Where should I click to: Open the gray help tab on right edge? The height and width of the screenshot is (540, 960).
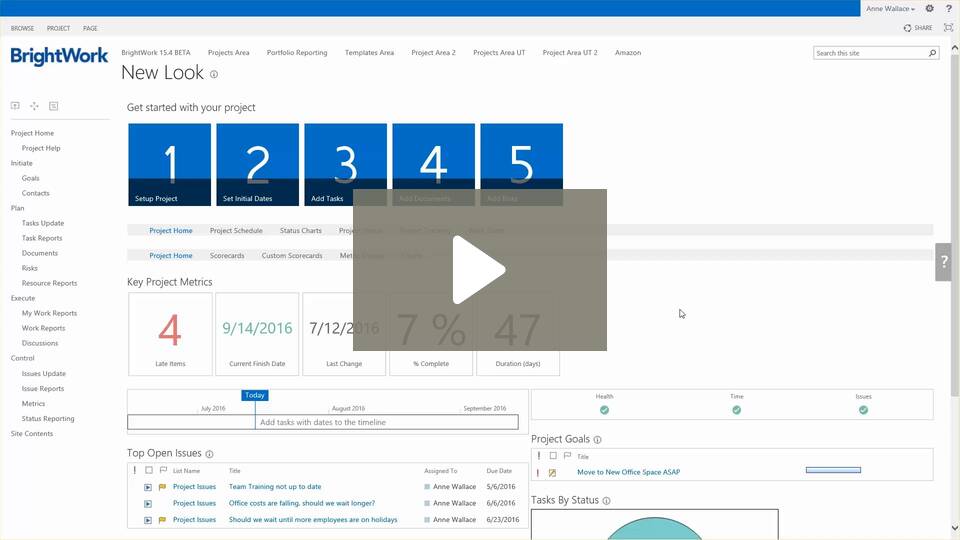click(x=943, y=262)
